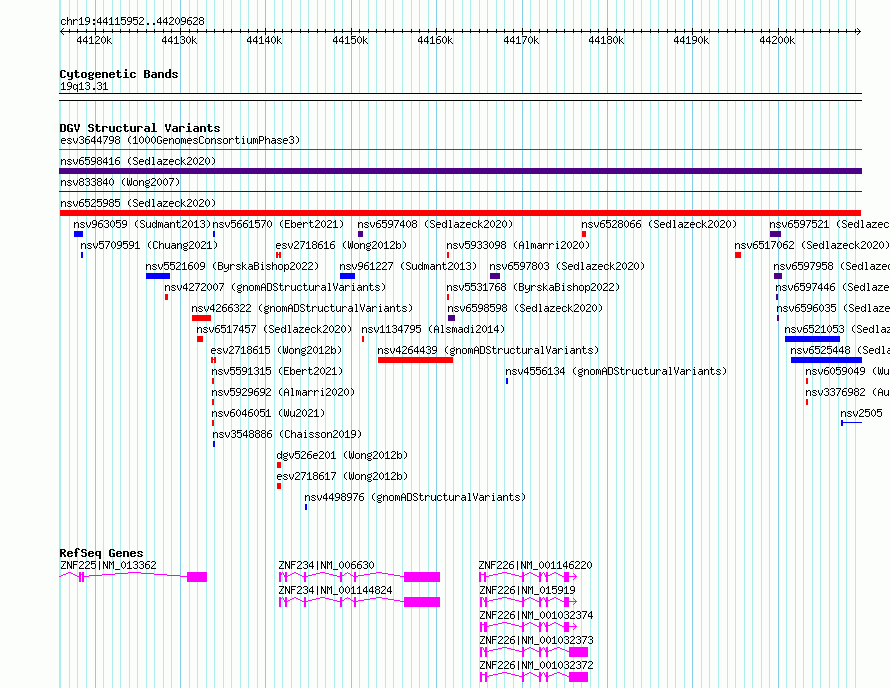The image size is (890, 688).
Task: Select the ZNF234|NM_001144824 transcript label
Action: pos(335,590)
